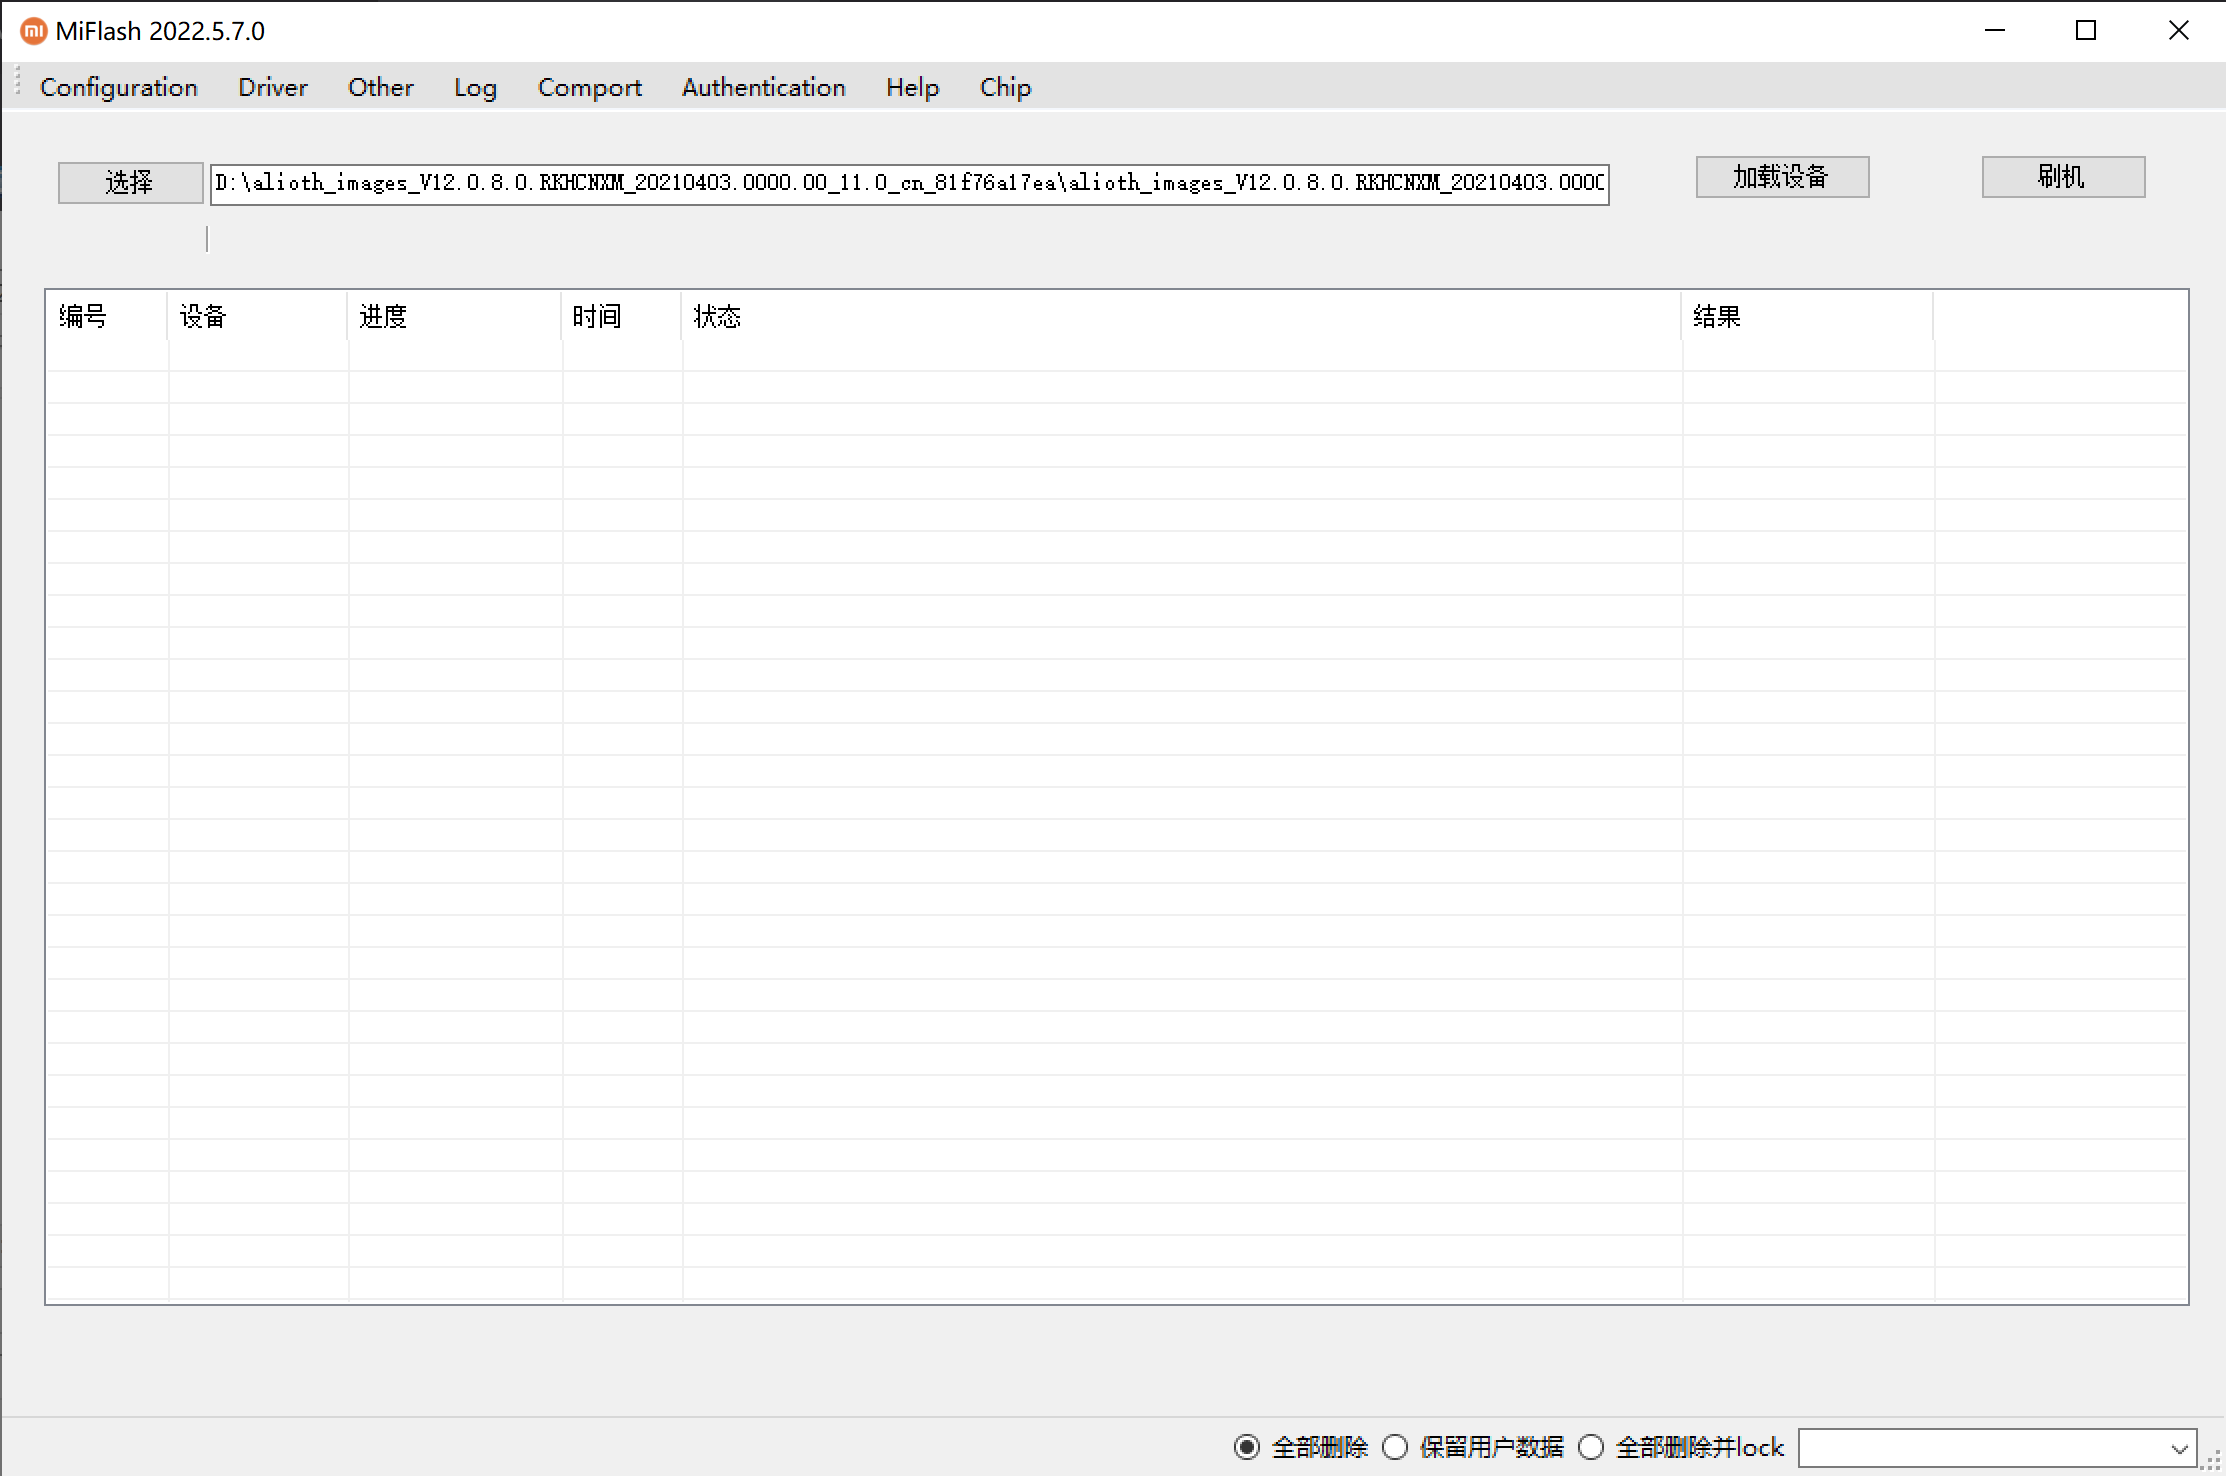Screen dimensions: 2226x1476
Task: Open the Authentication menu
Action: (763, 87)
